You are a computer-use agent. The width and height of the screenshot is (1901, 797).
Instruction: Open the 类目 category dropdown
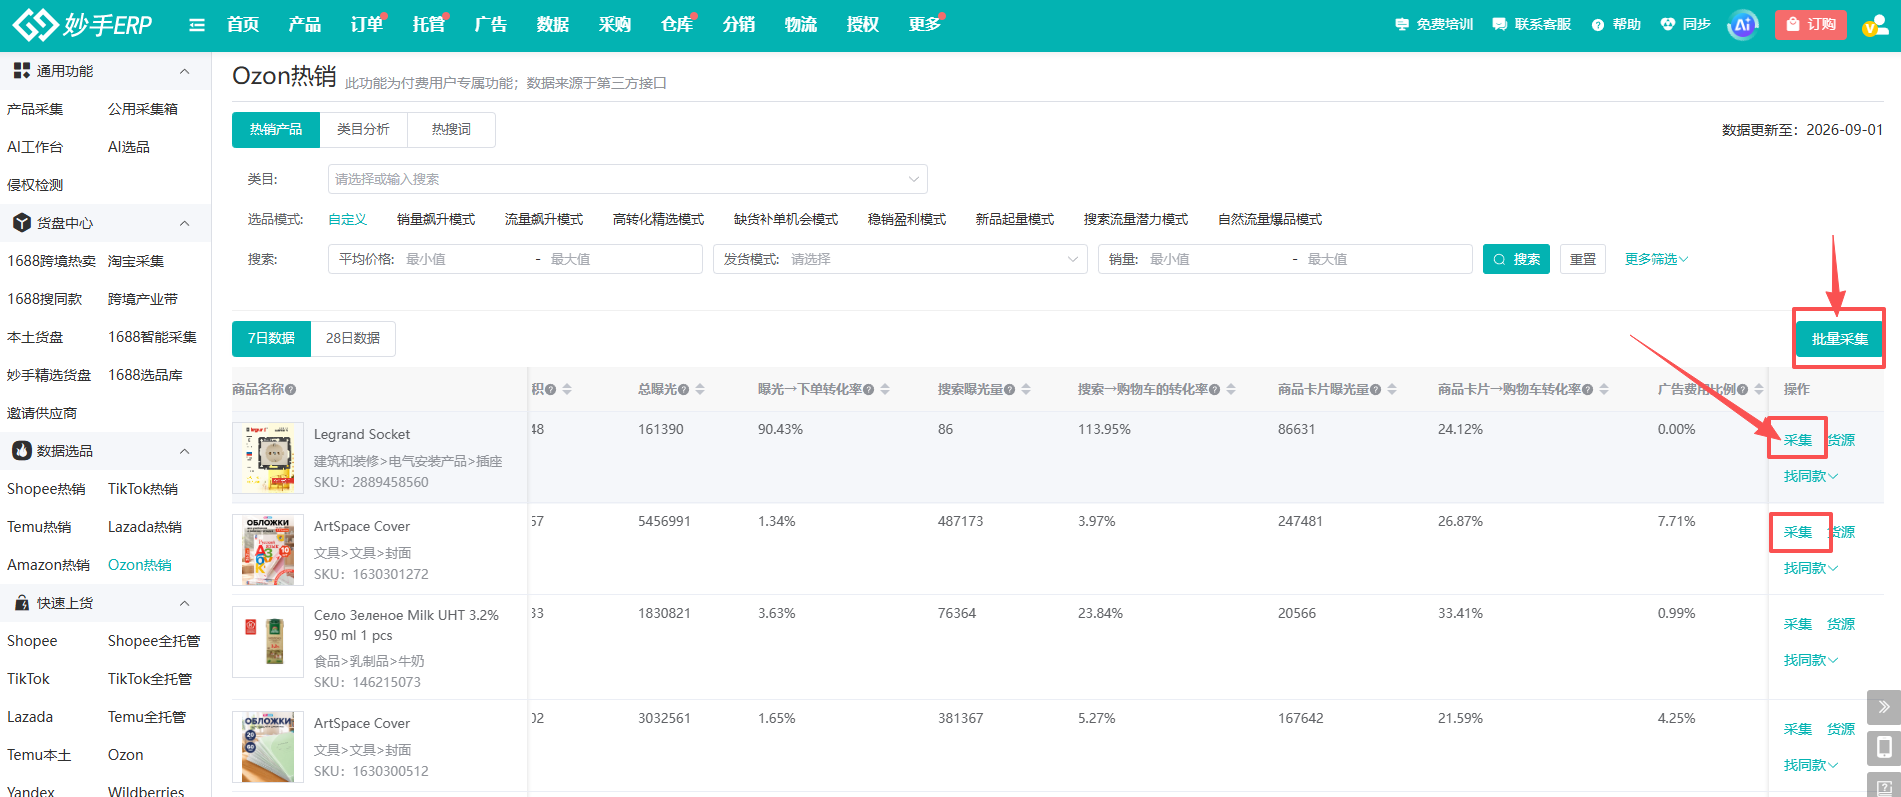tap(628, 179)
